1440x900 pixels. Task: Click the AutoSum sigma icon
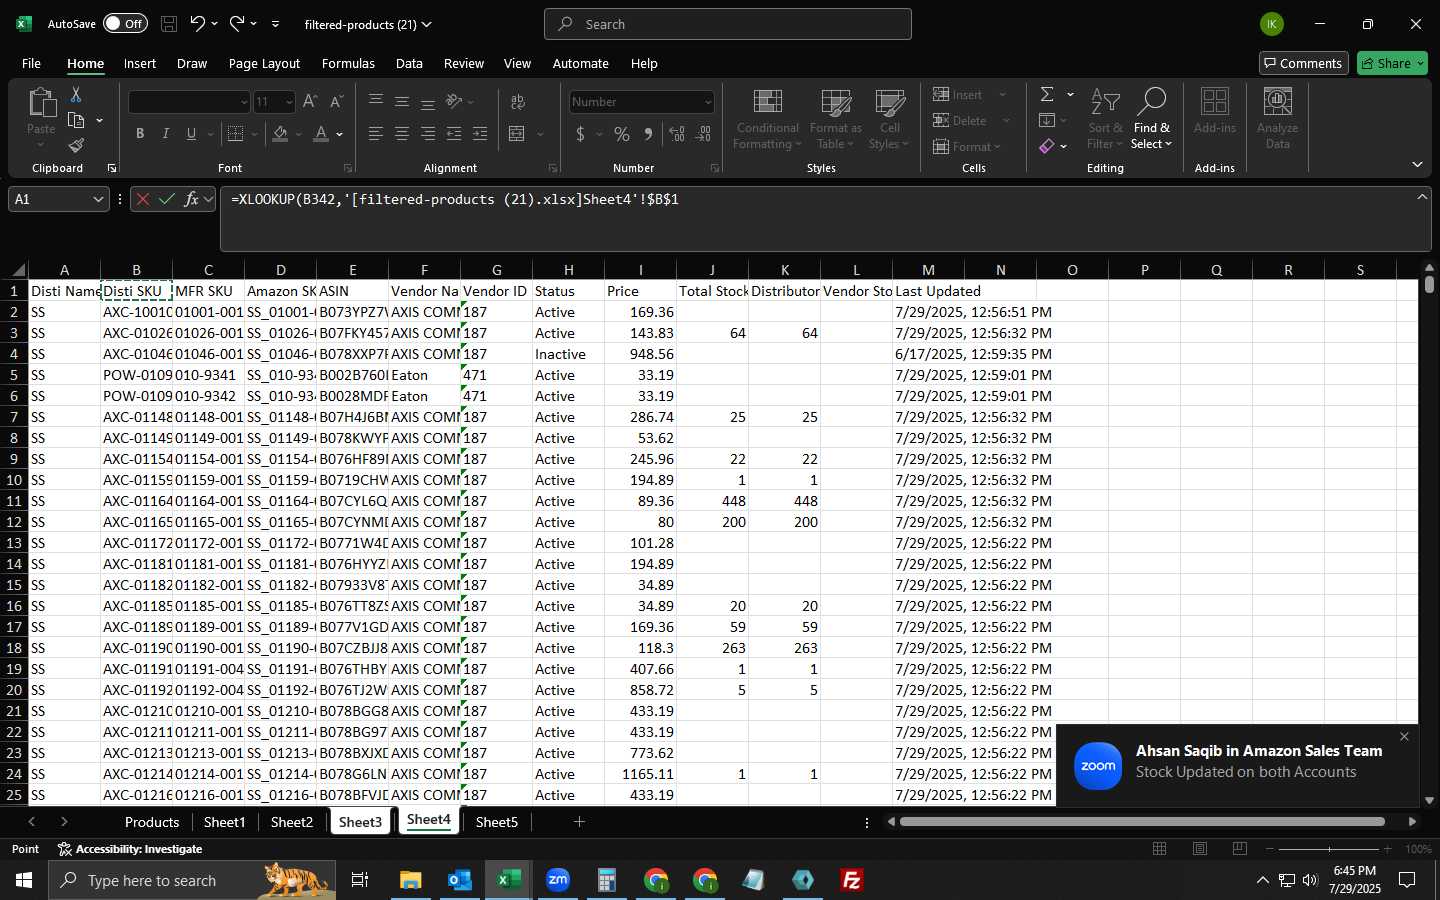1047,94
